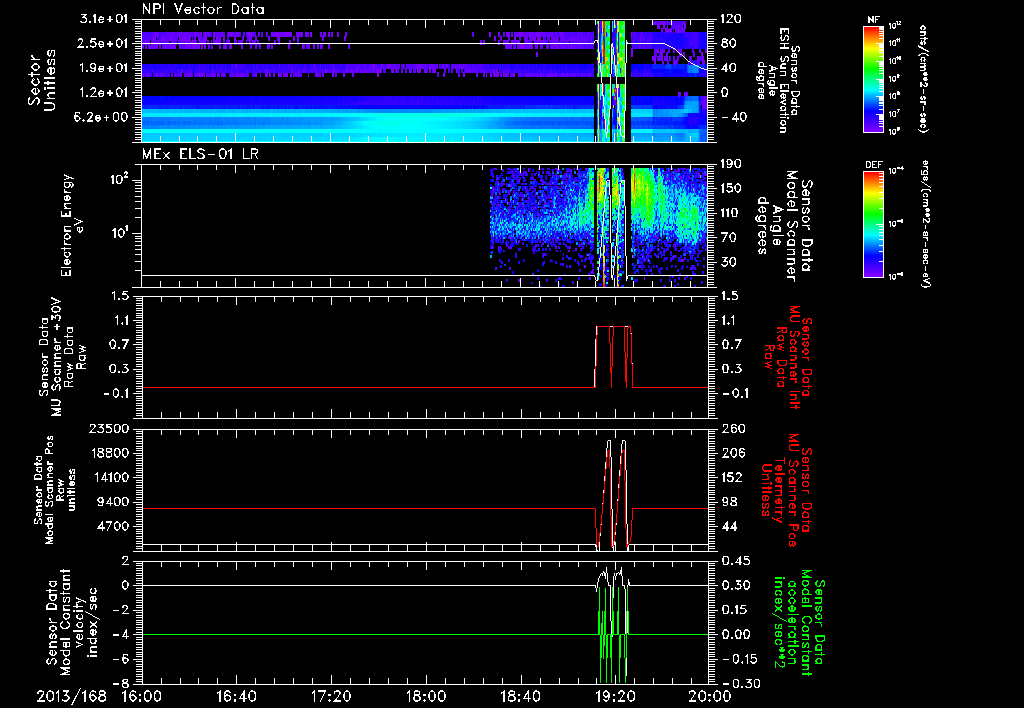Select the NF color scale bar
1024x708 pixels.
pos(871,79)
